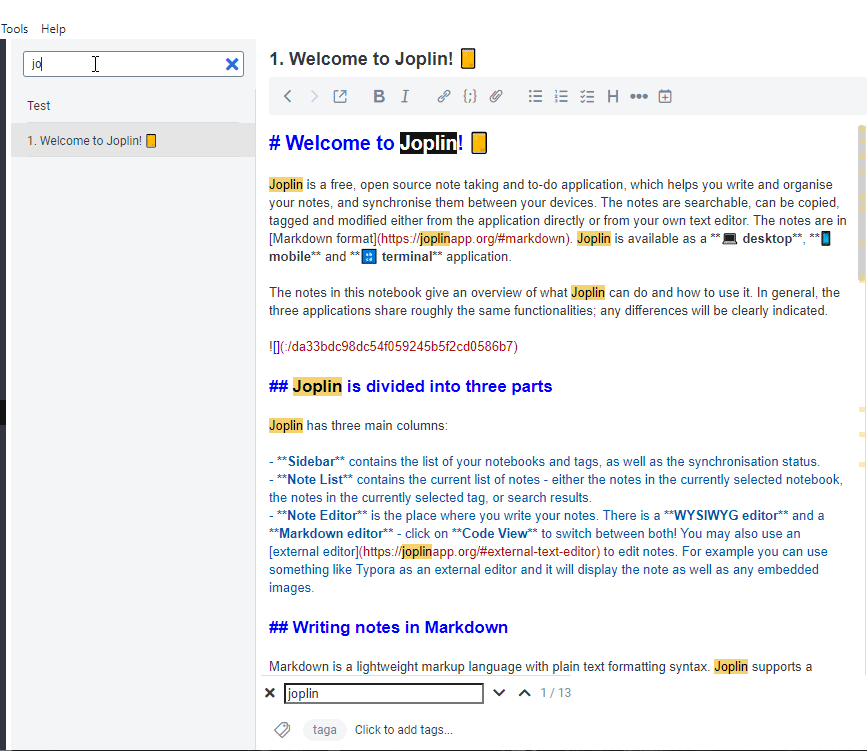Insert horizontal rule with ellipsis icon
This screenshot has width=867, height=751.
point(639,96)
